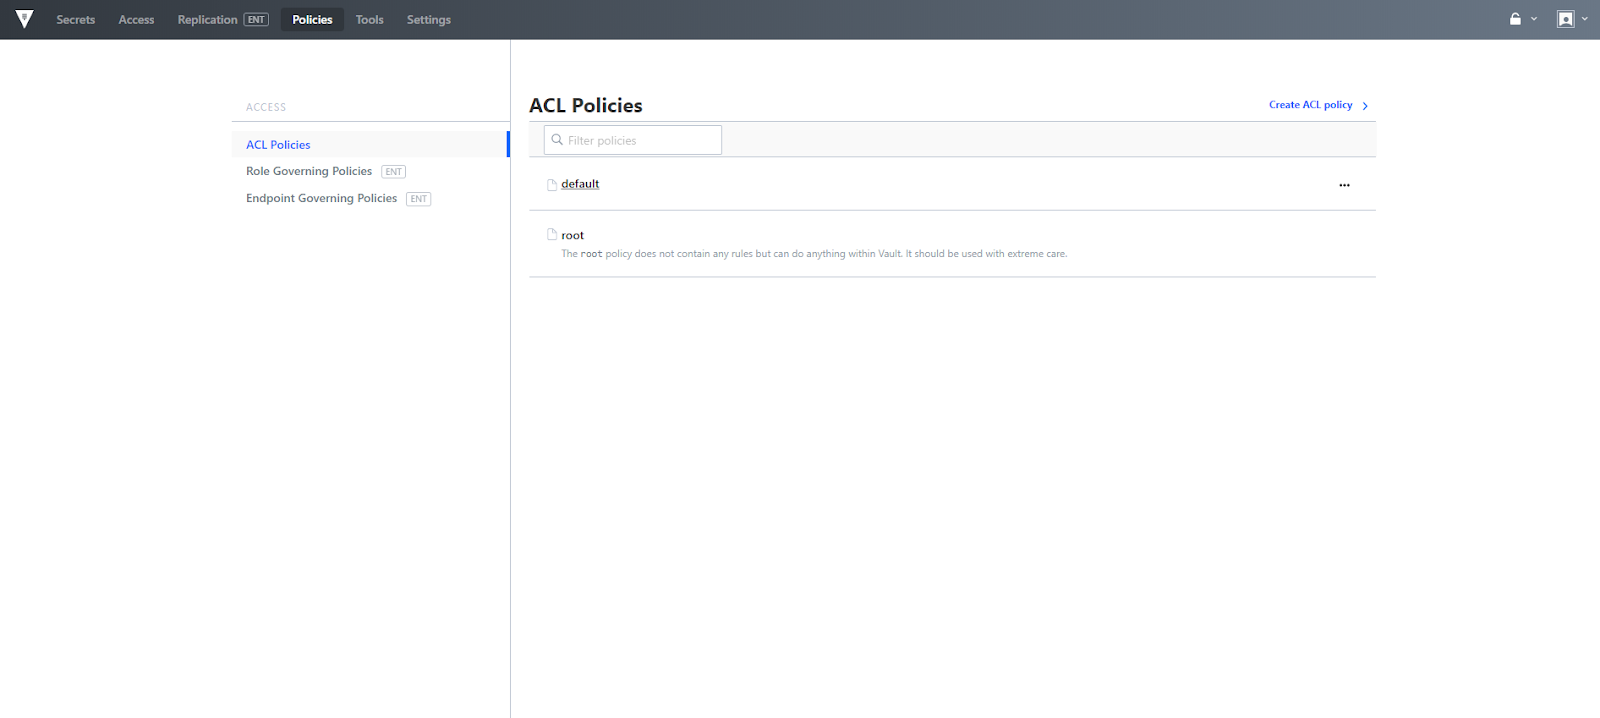Image resolution: width=1600 pixels, height=718 pixels.
Task: Click the document icon beside default policy
Action: click(x=551, y=184)
